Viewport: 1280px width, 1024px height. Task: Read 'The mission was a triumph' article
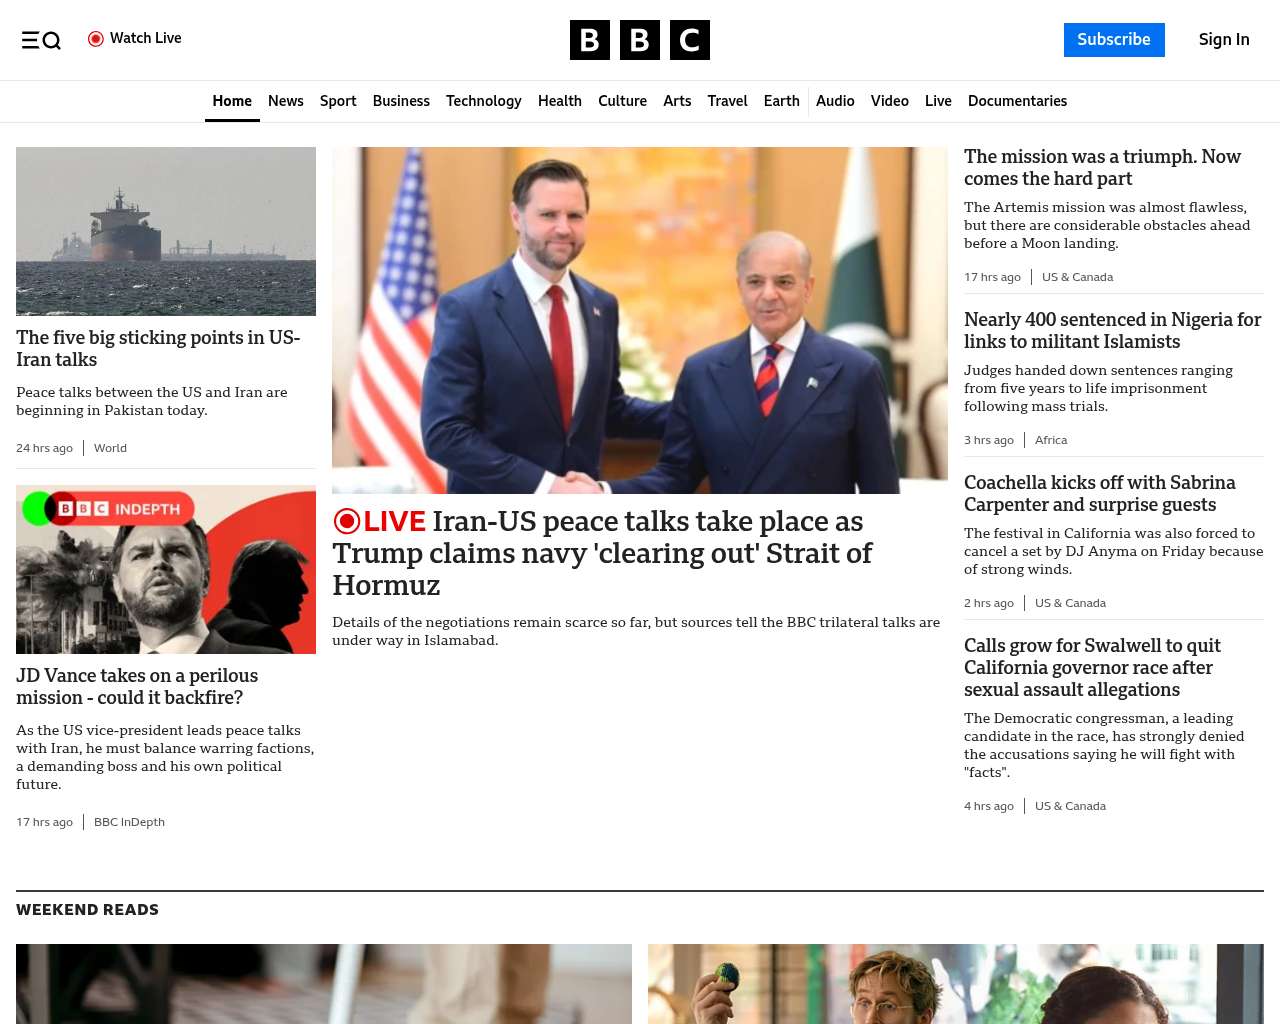point(1102,168)
